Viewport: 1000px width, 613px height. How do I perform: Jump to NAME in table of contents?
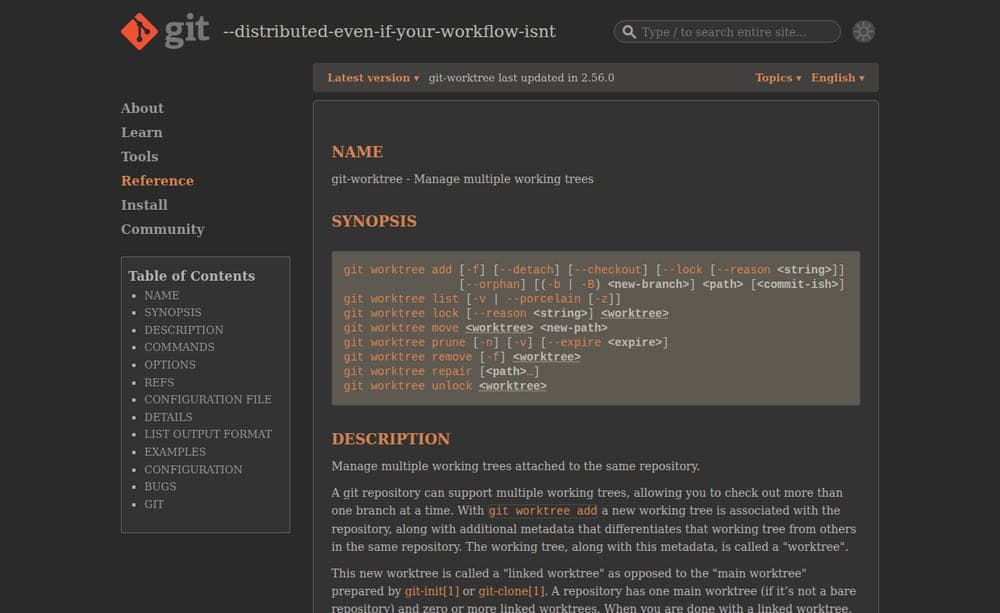click(x=161, y=295)
